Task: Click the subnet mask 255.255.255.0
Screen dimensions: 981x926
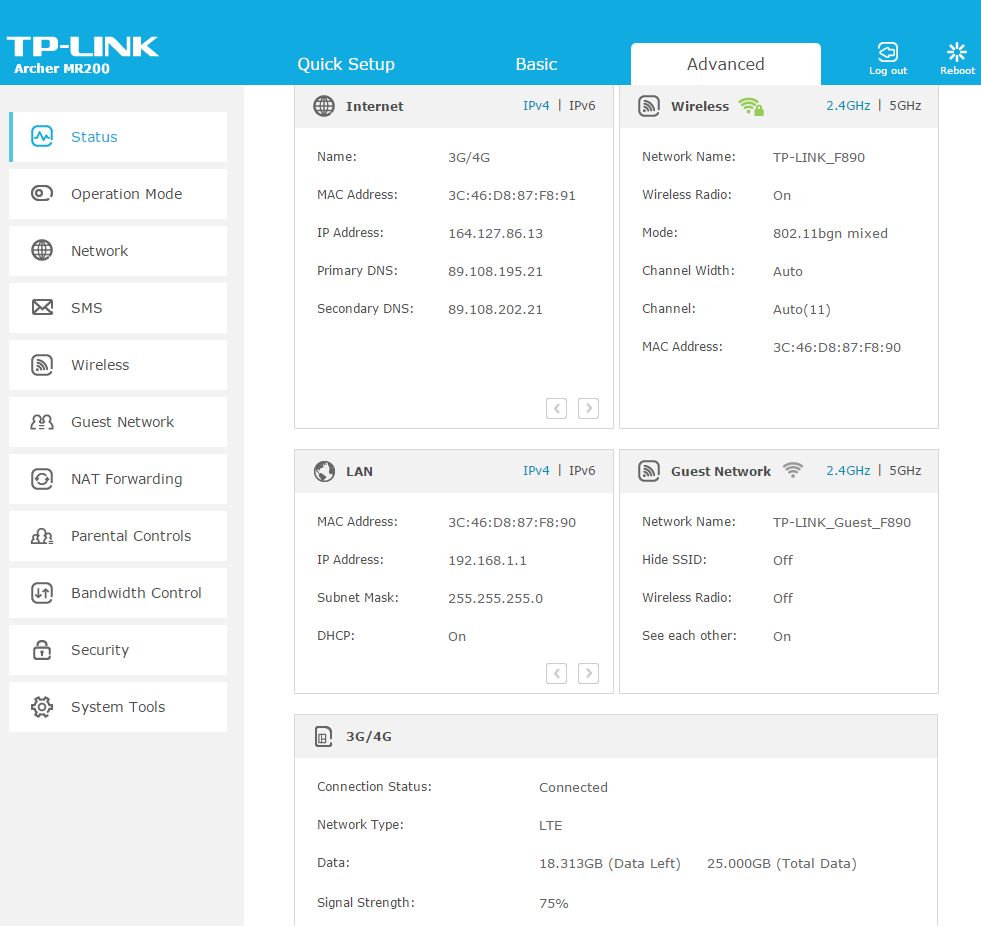Action: pyautogui.click(x=496, y=598)
